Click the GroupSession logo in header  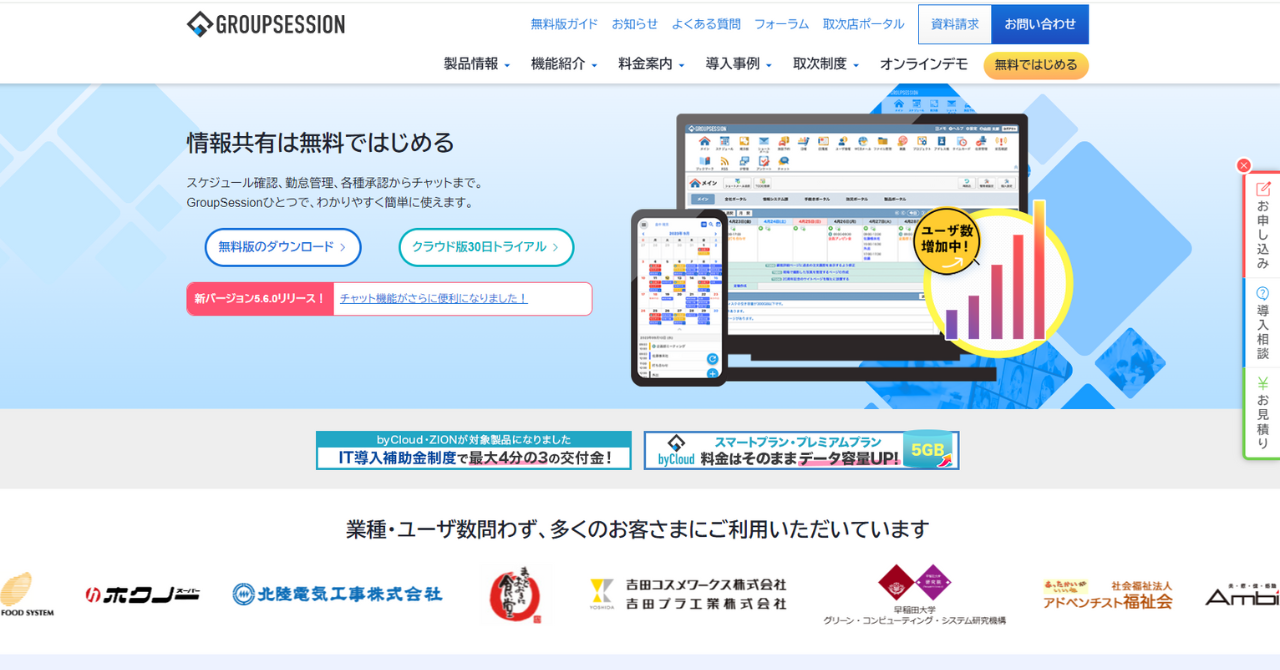coord(266,25)
